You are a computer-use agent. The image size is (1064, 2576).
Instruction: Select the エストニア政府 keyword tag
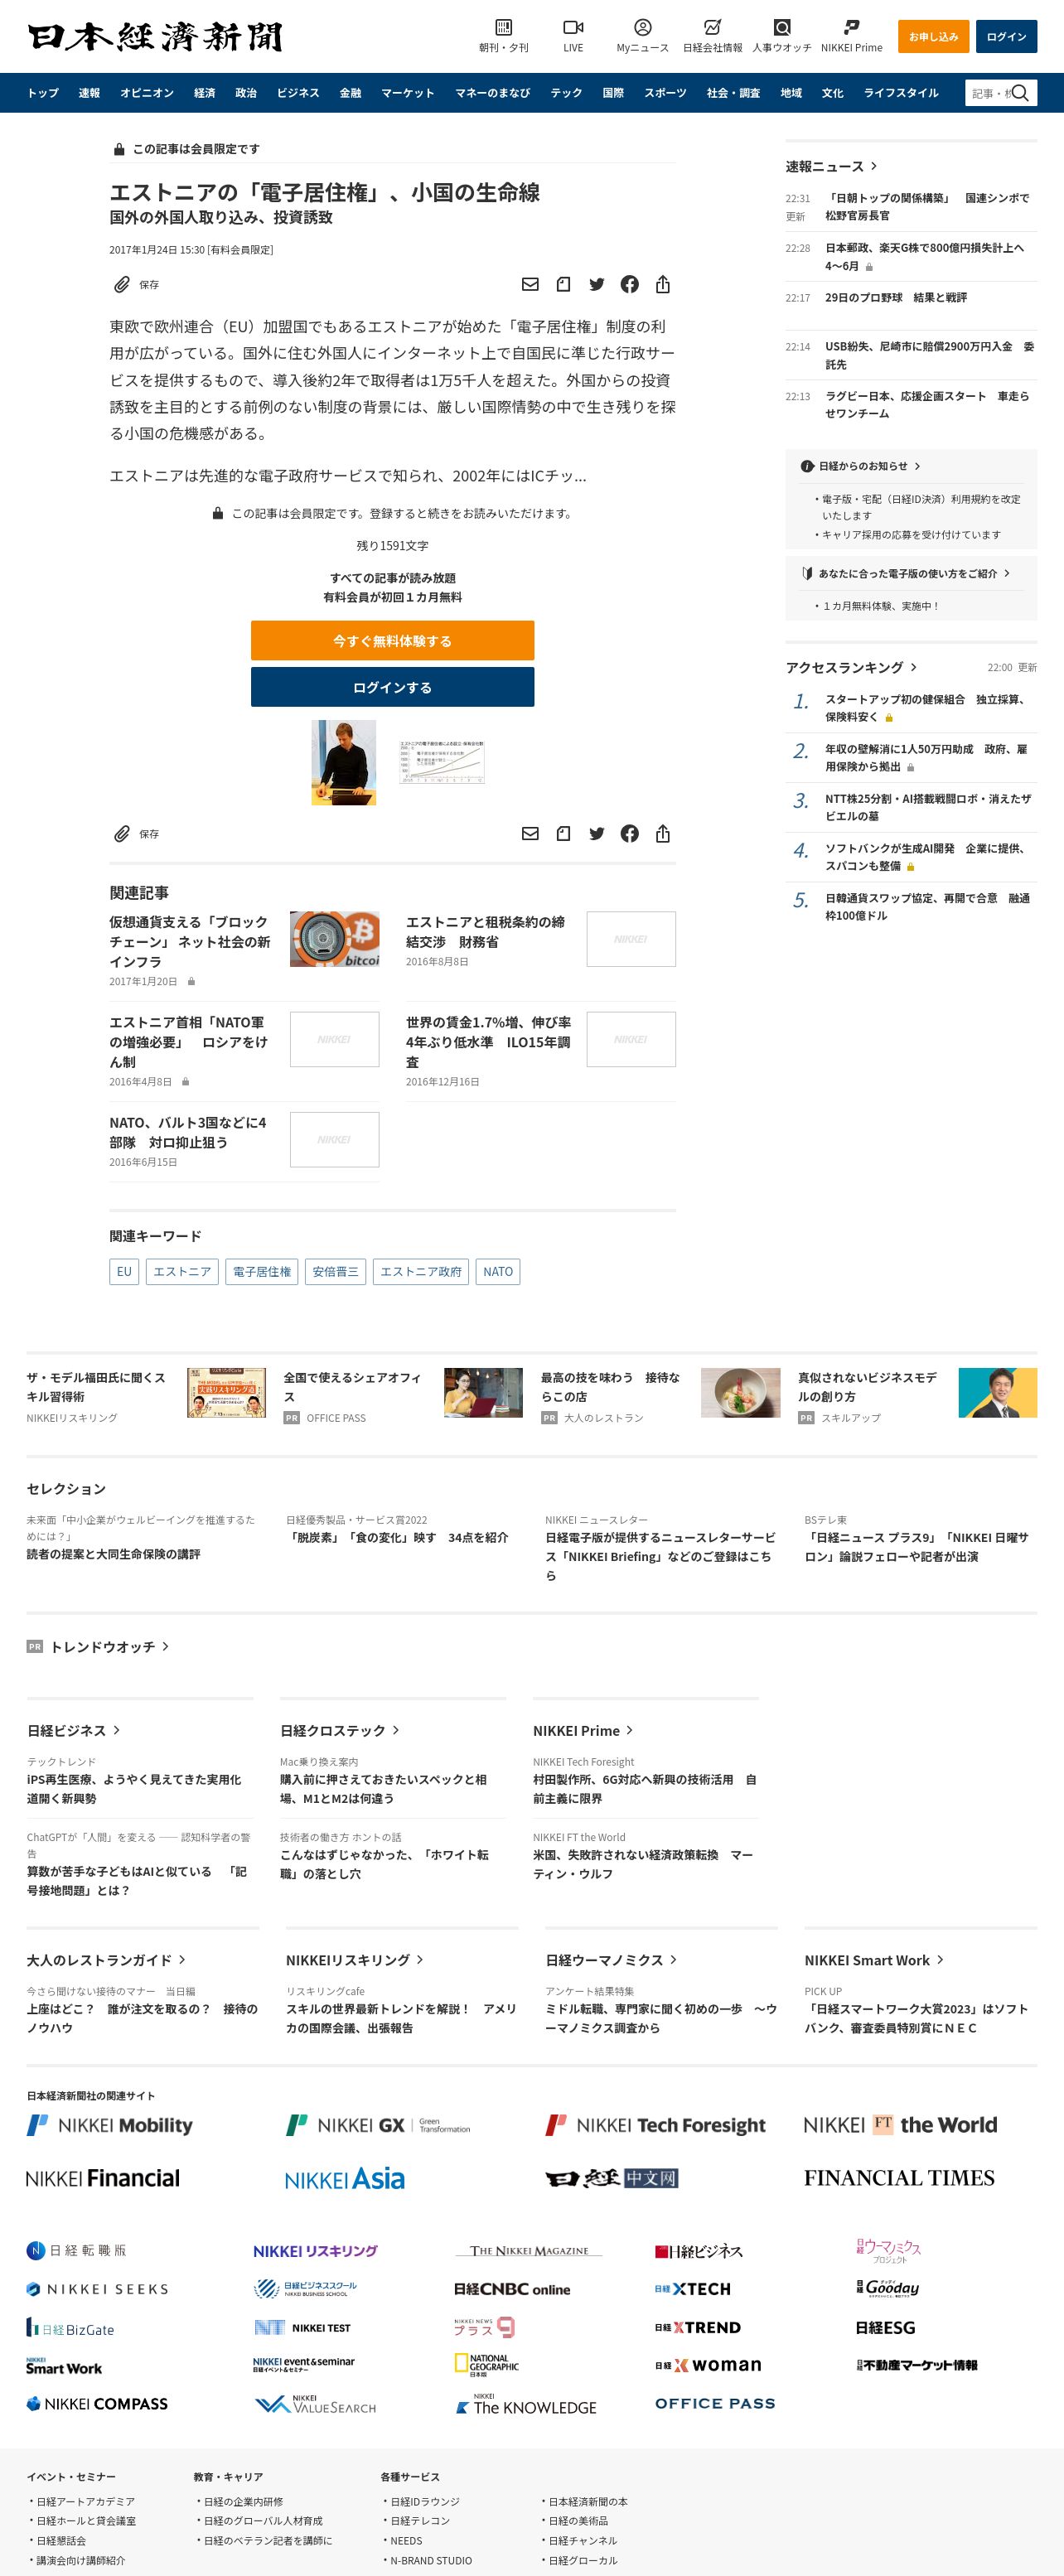click(421, 1272)
